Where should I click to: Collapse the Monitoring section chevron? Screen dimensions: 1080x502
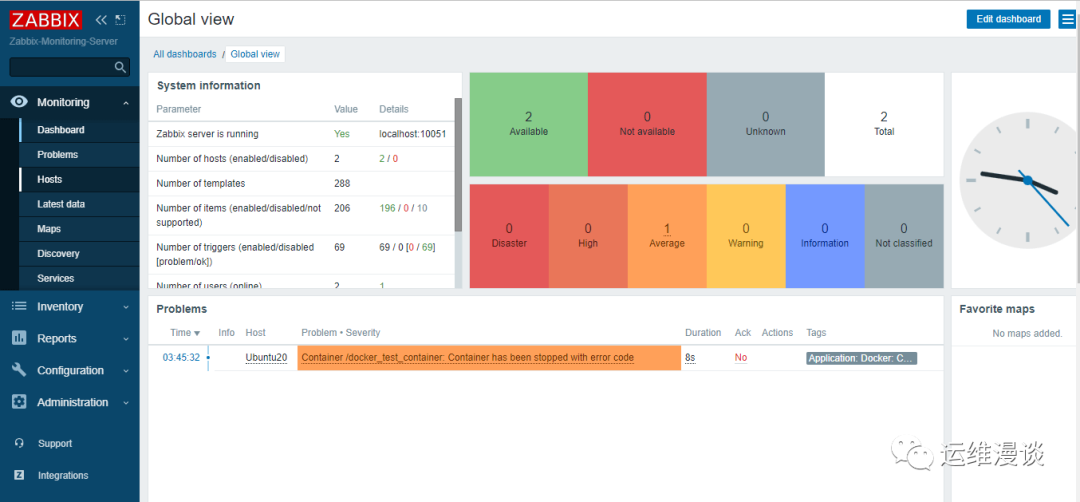tap(125, 103)
